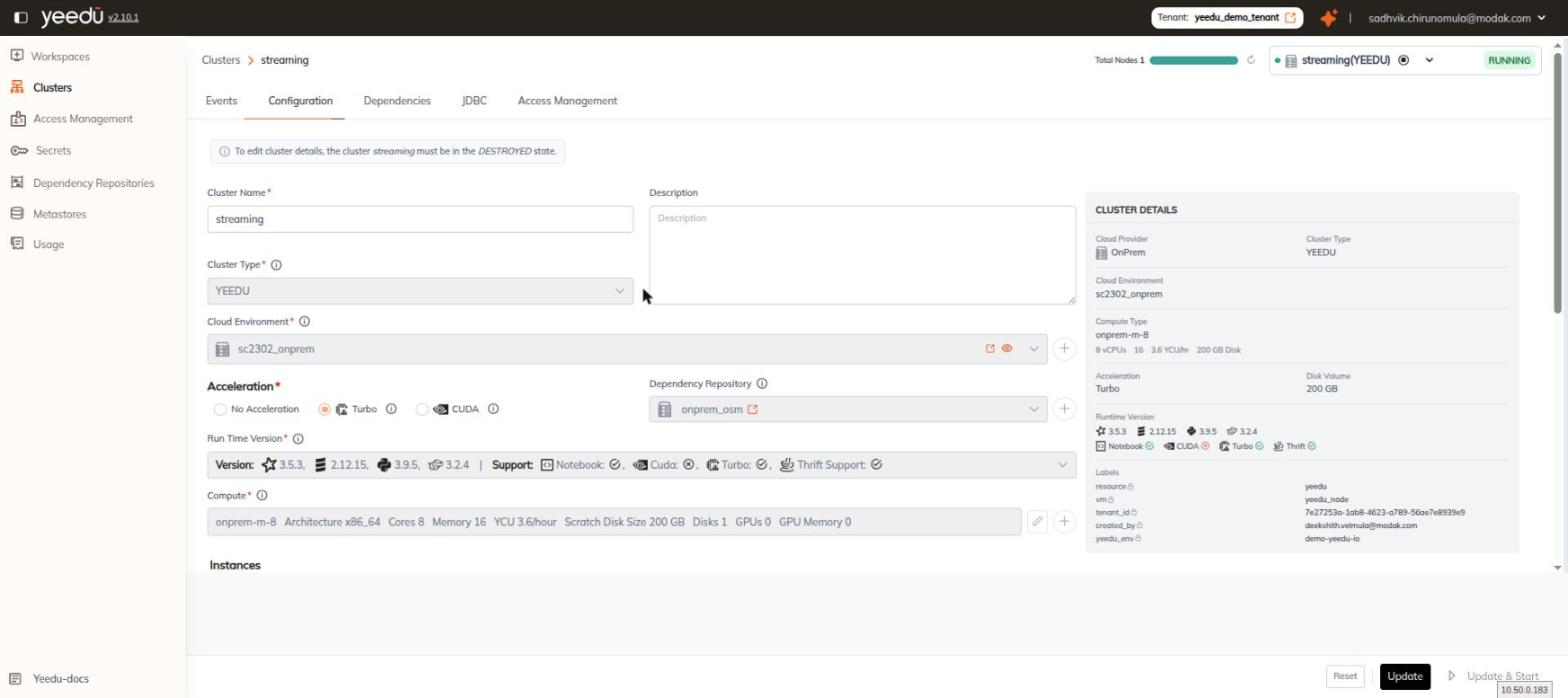Open the Compute onprem-m-8 selector
The image size is (1568, 698).
[614, 522]
